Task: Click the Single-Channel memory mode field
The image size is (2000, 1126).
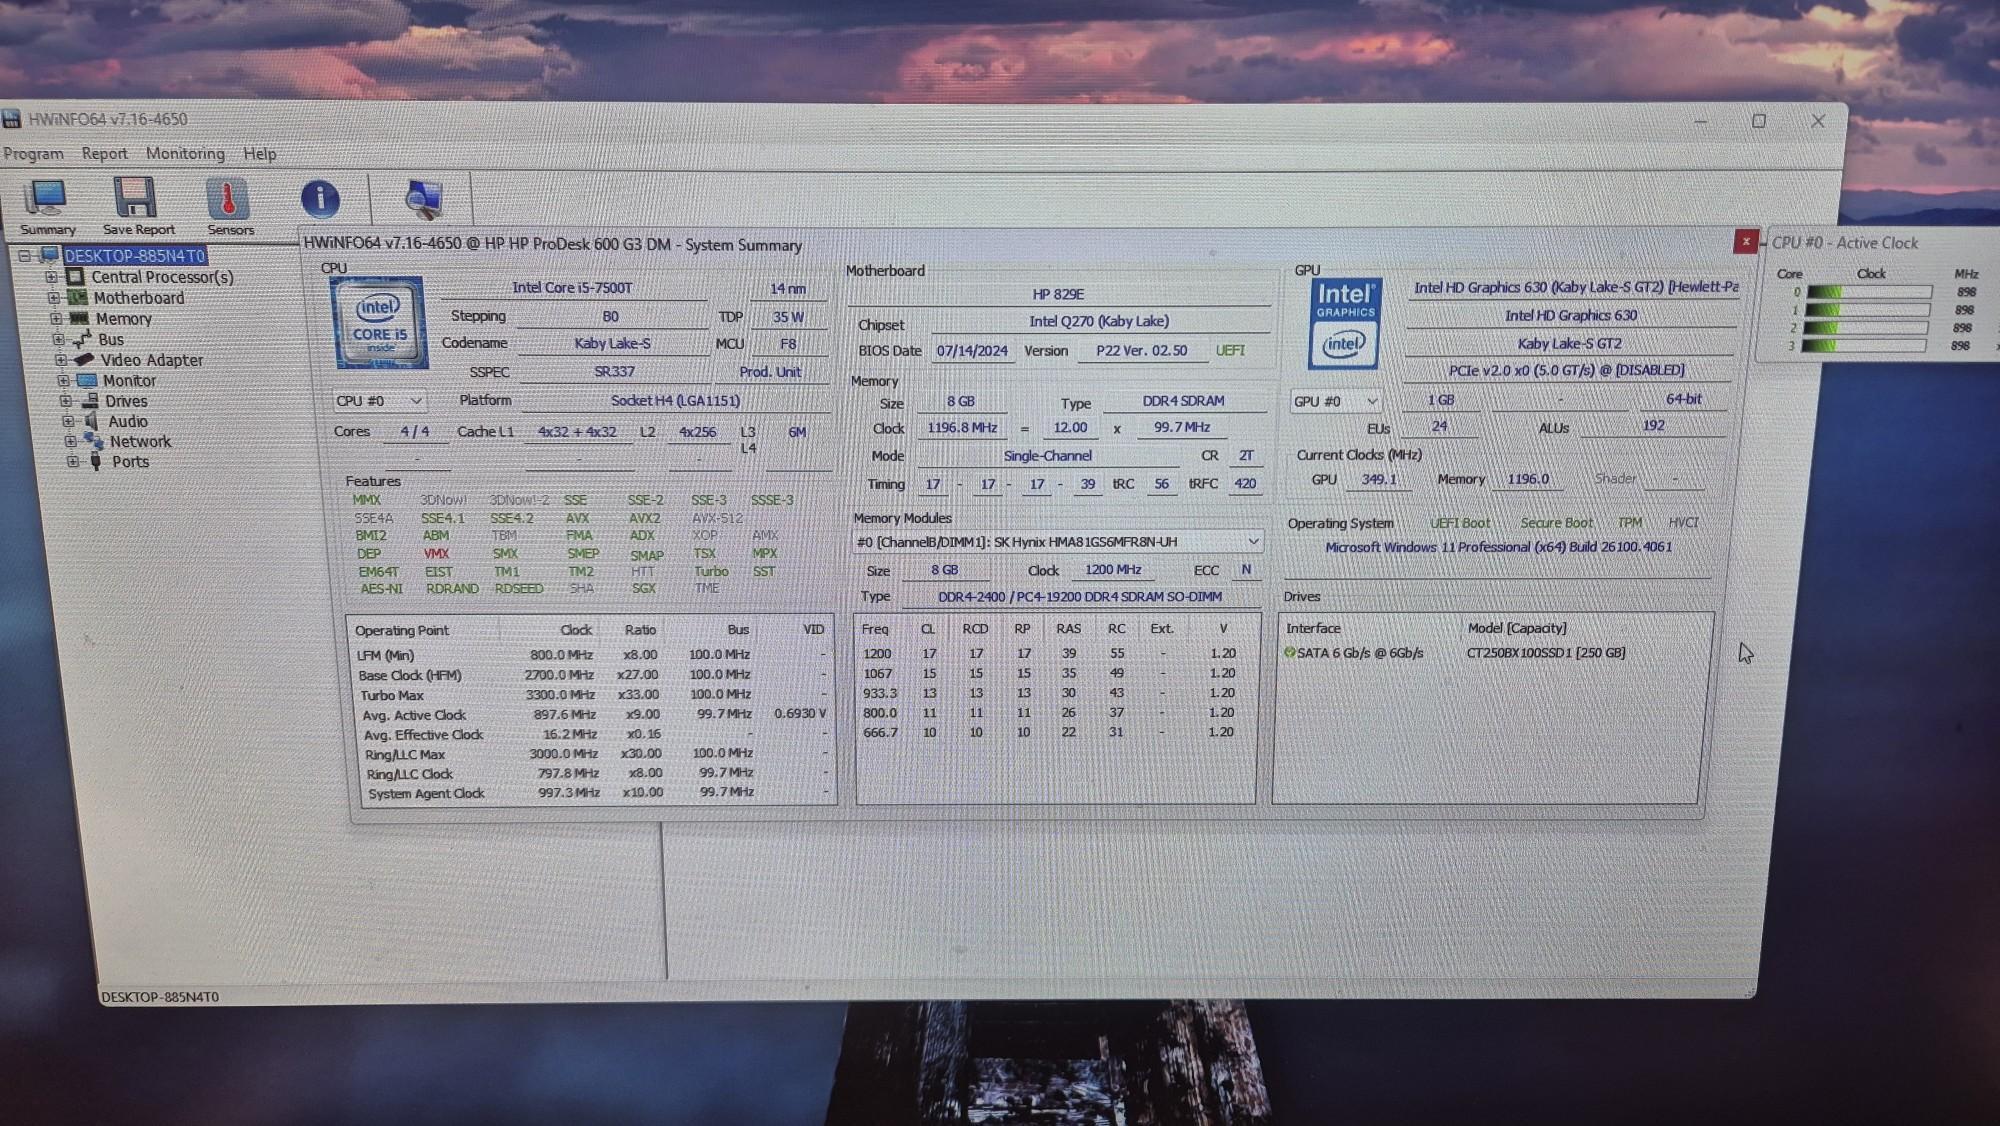Action: tap(1047, 455)
